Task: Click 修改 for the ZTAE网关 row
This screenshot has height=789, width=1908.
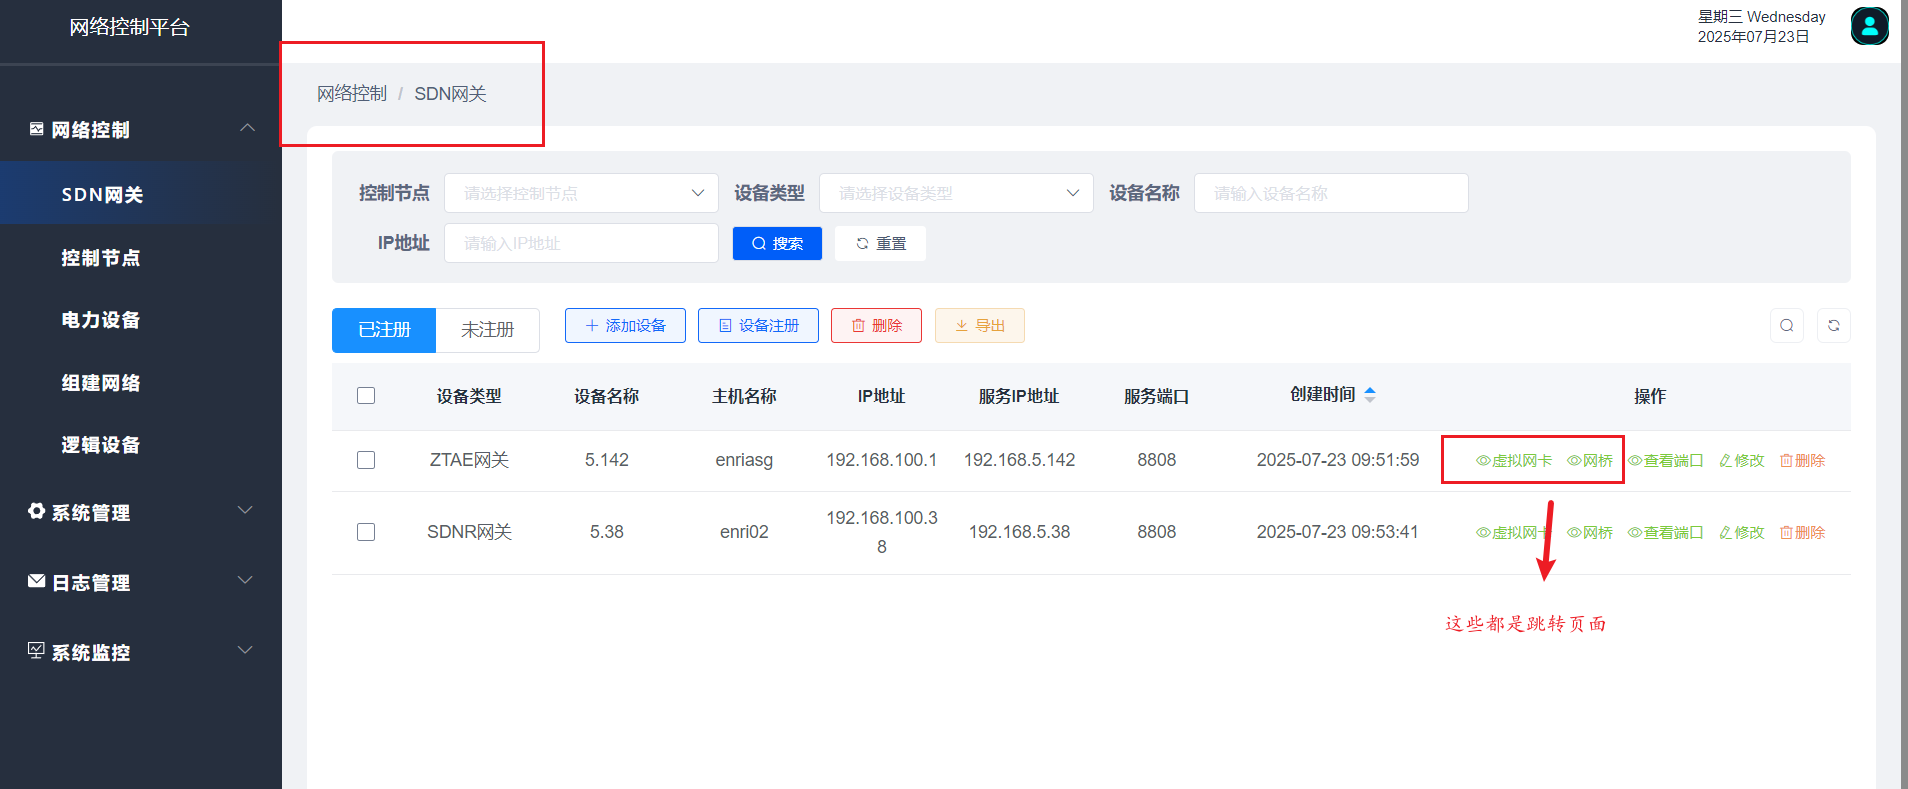Action: [x=1742, y=461]
